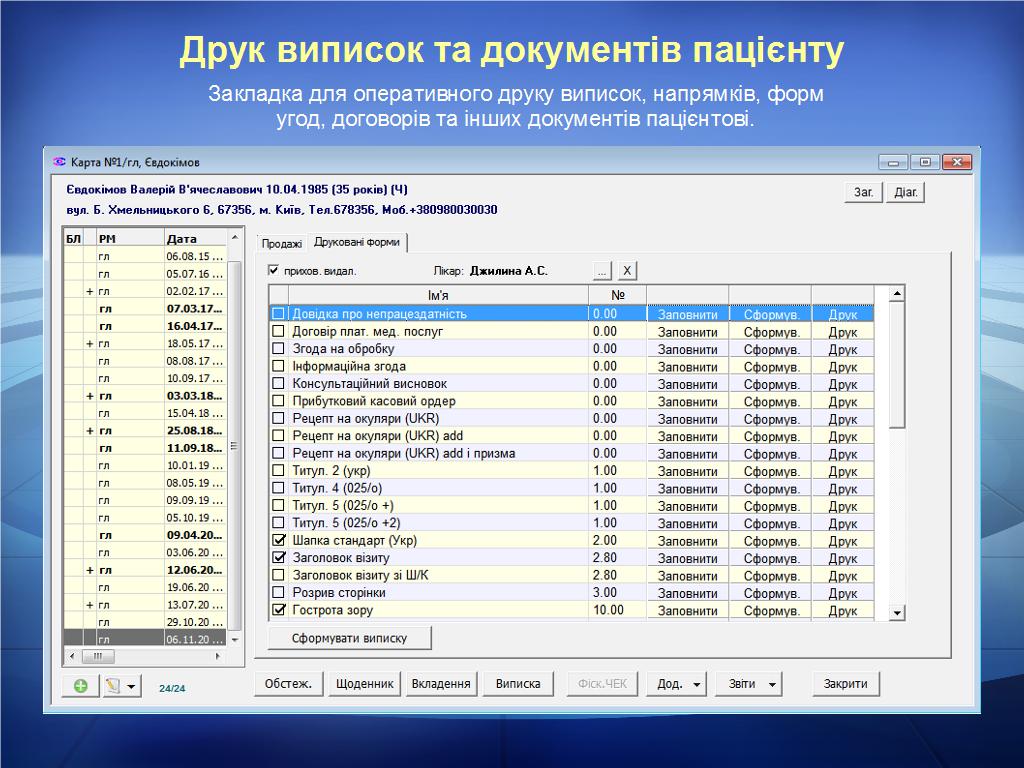Viewport: 1024px width, 768px height.
Task: Open the 'Звіти' dropdown
Action: tap(752, 684)
